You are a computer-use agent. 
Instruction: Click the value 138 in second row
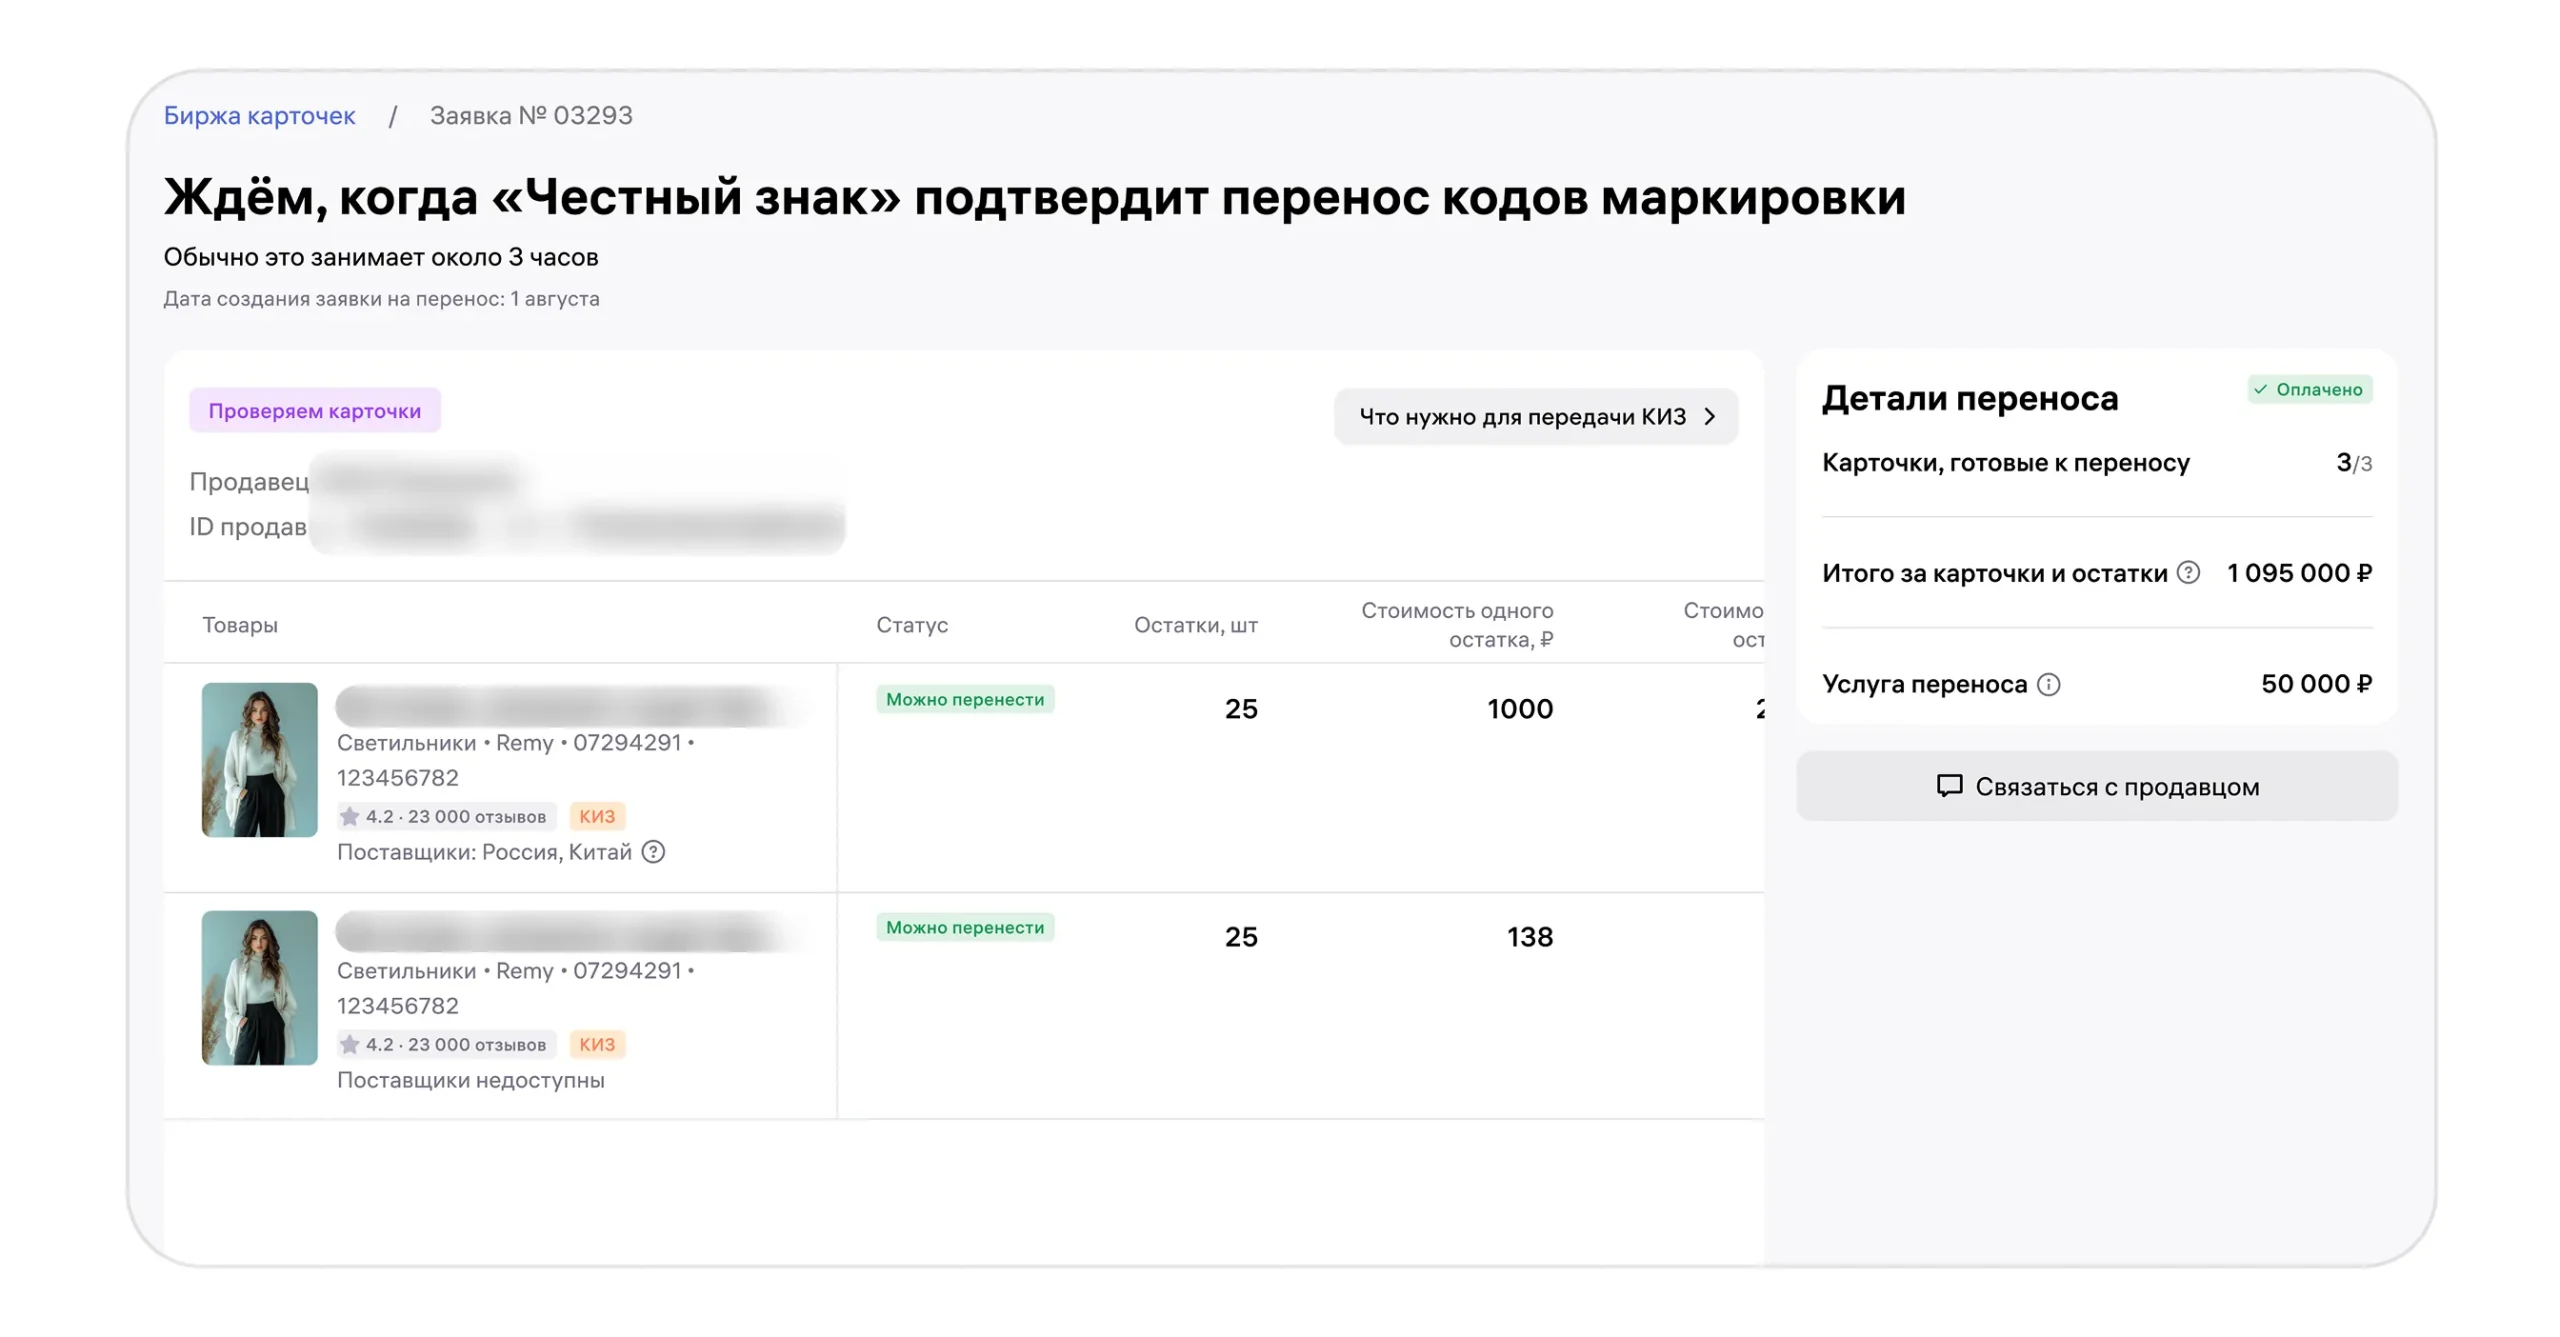[1529, 936]
